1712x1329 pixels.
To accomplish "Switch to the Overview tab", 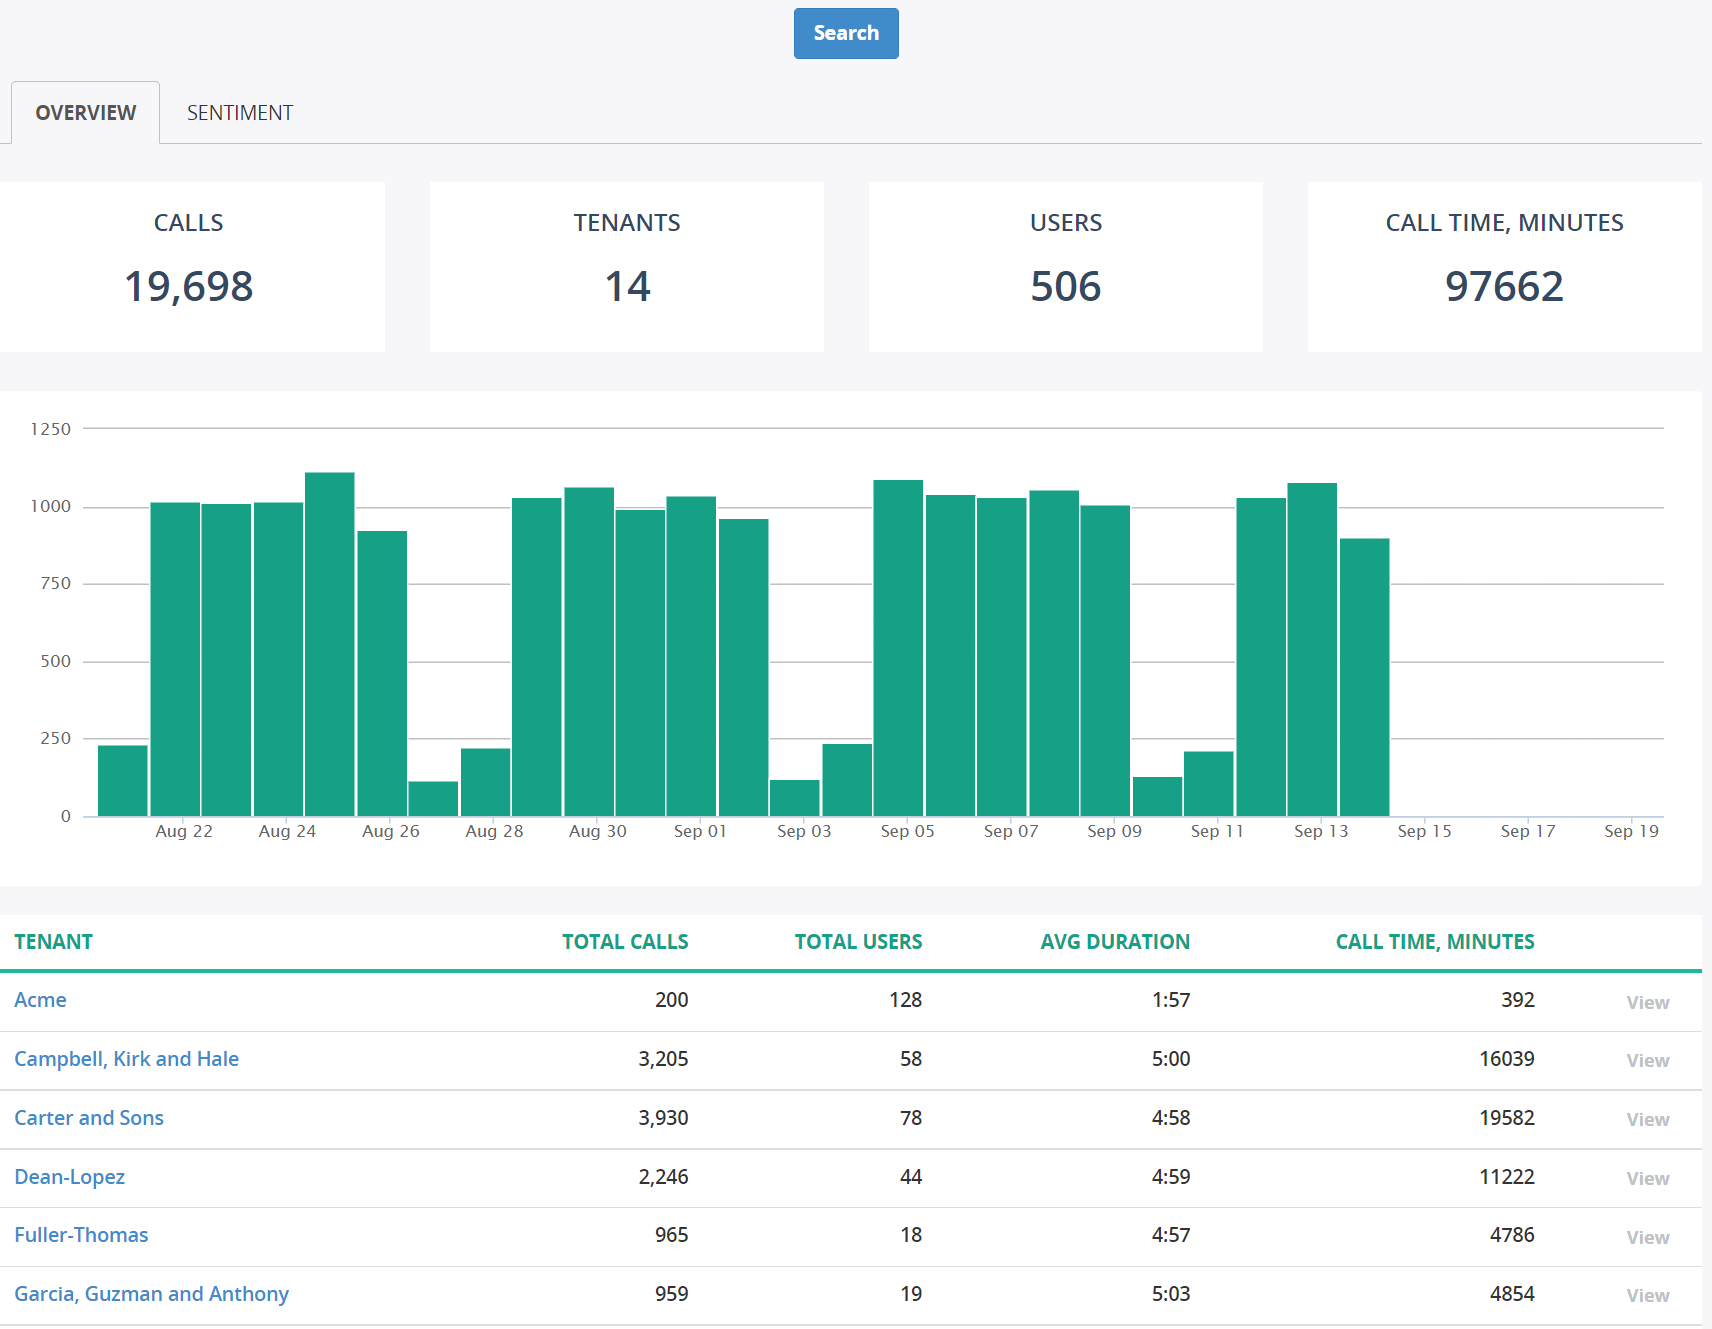I will [x=85, y=112].
